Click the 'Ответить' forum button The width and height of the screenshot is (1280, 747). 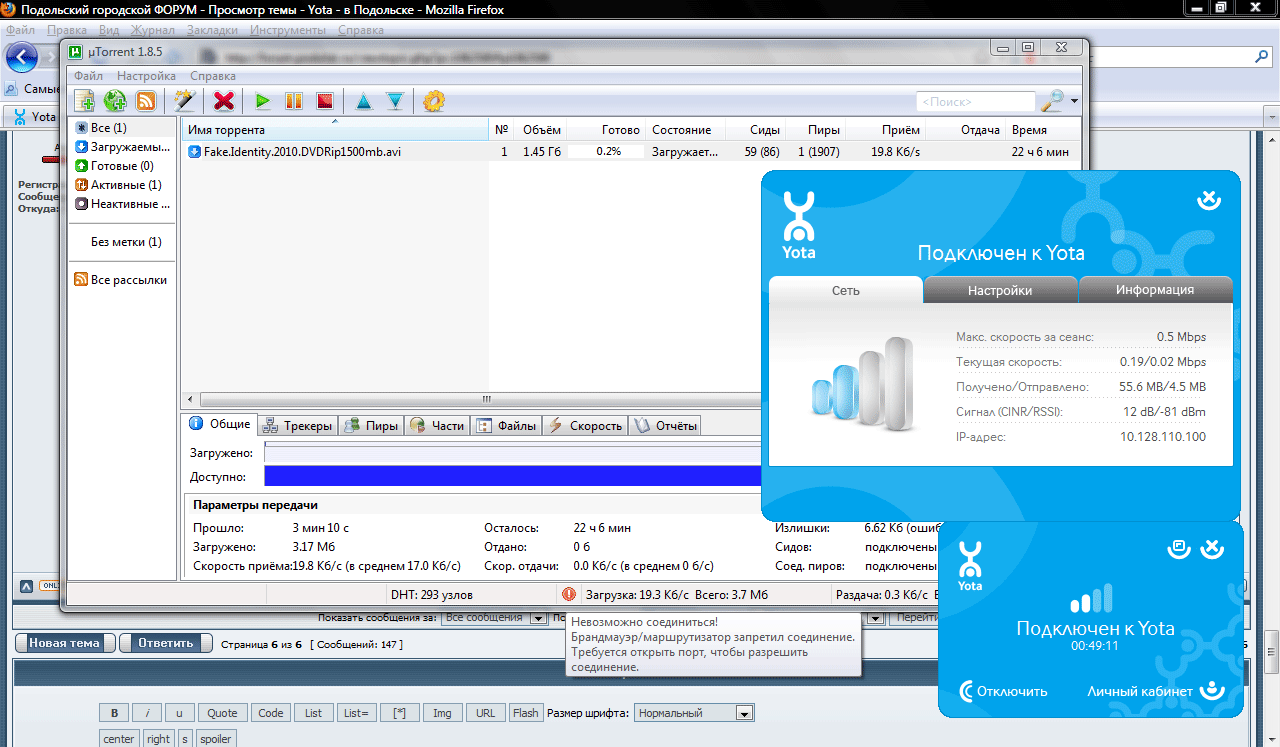coord(166,643)
